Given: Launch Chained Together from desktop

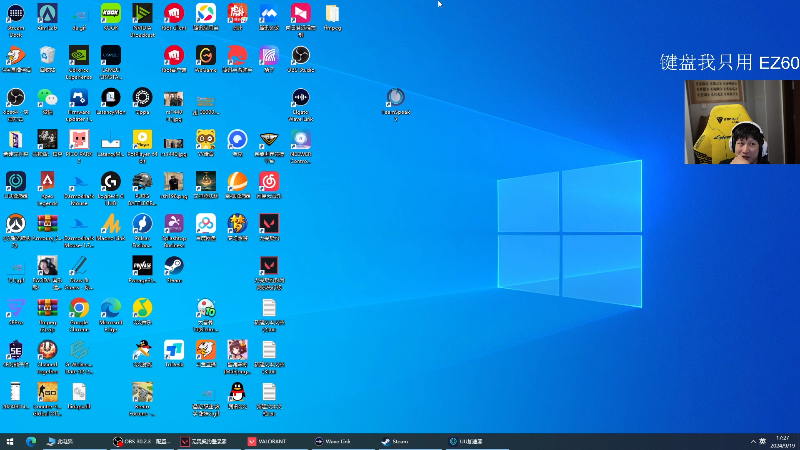Looking at the screenshot, I should pyautogui.click(x=47, y=357).
